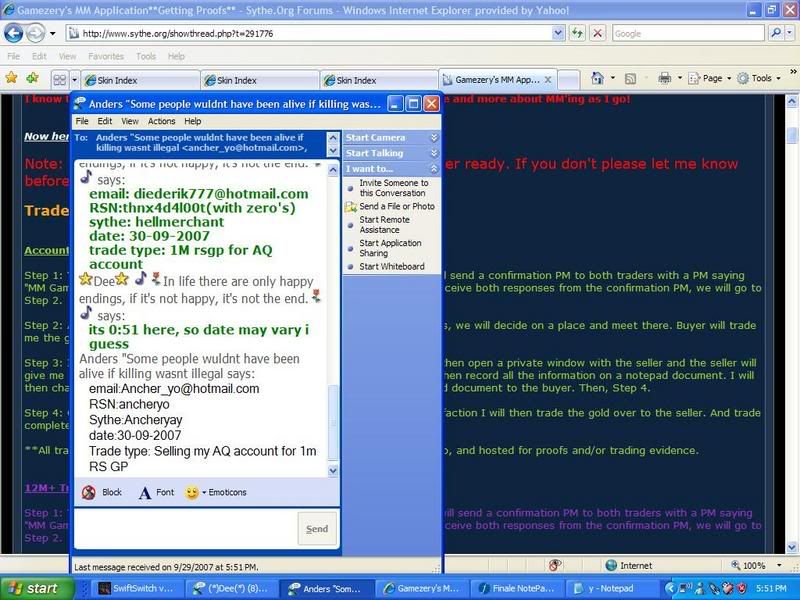Viewport: 800px width, 600px height.
Task: Click browser page scrollbar down arrow
Action: [792, 548]
